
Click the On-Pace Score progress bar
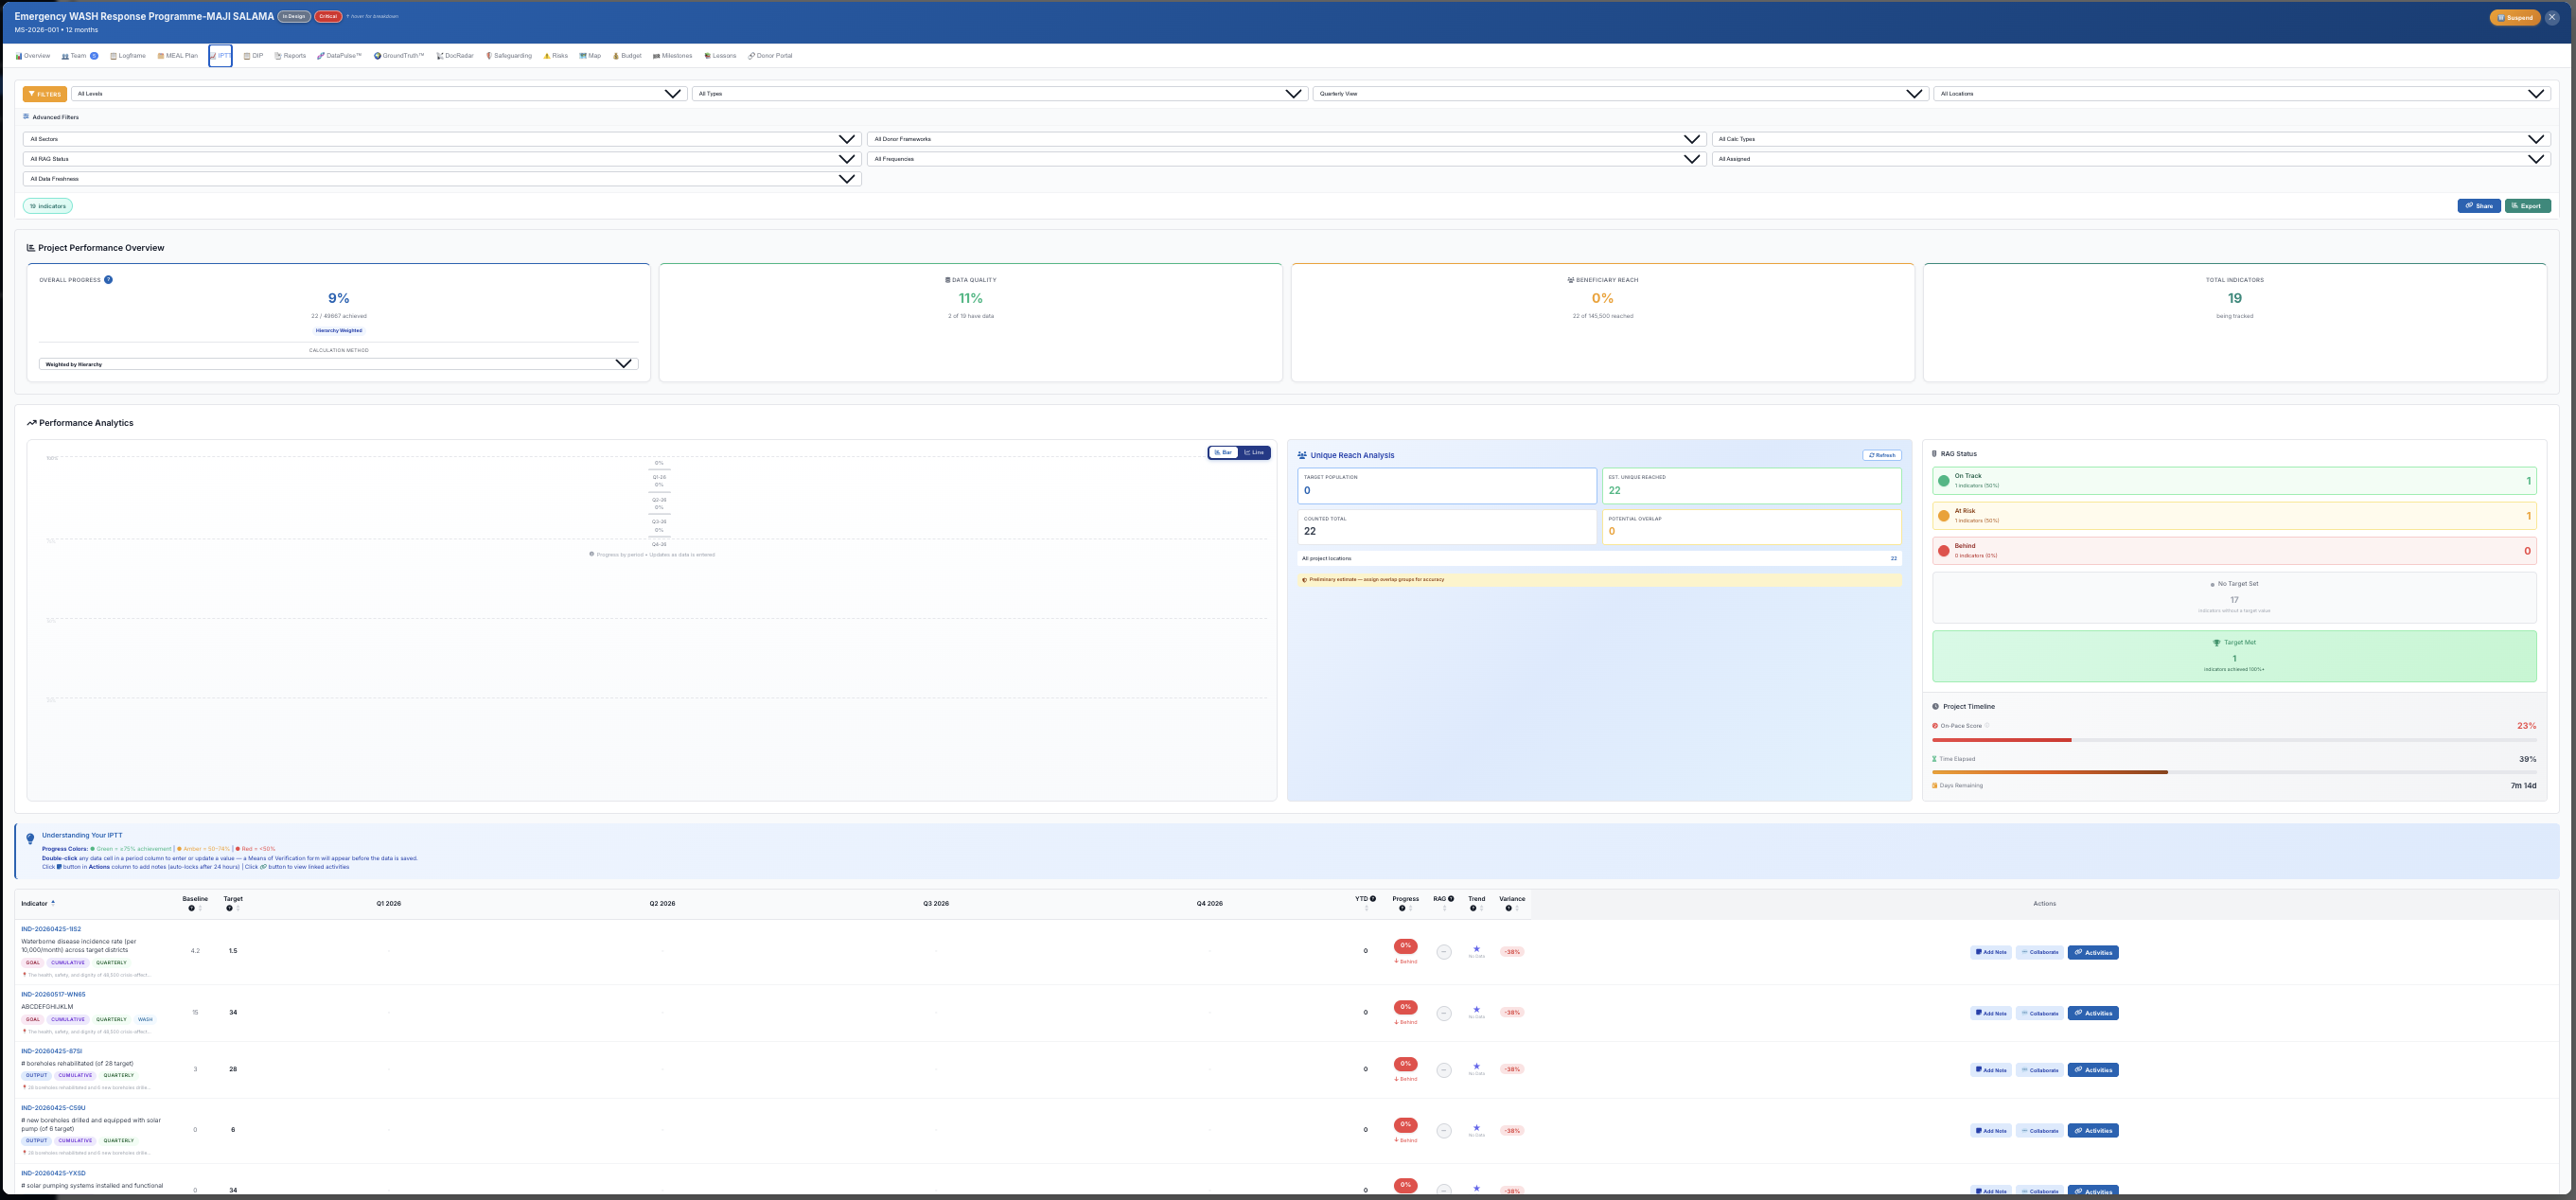tap(2234, 740)
